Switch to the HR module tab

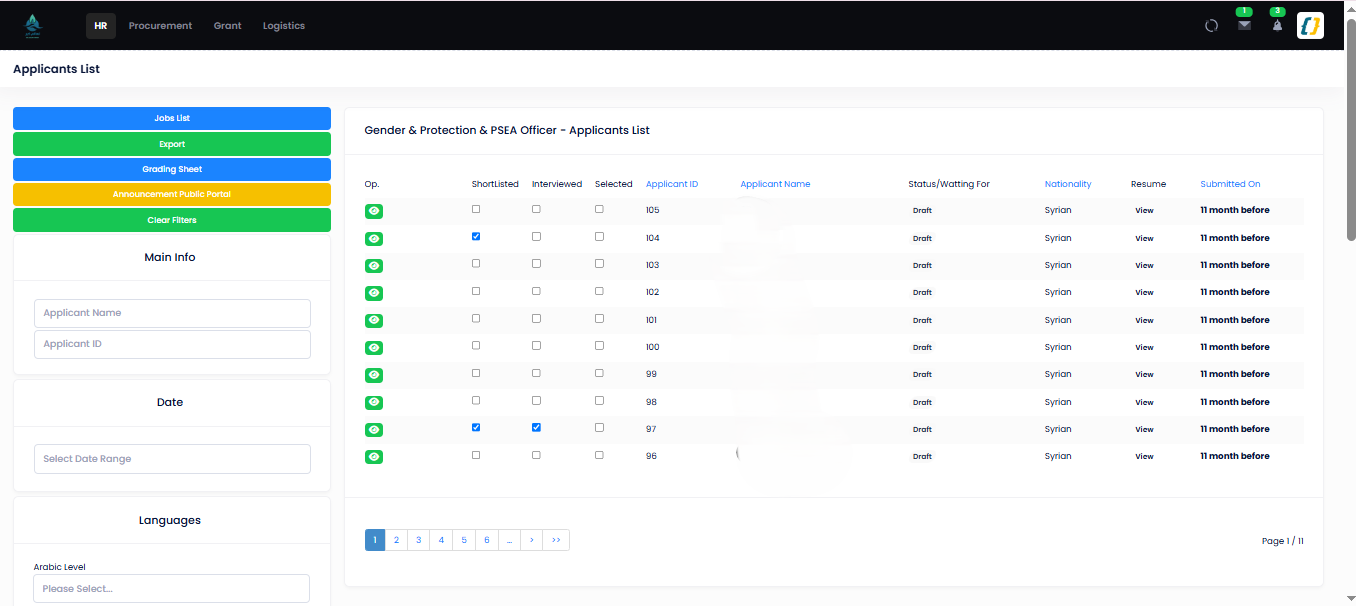coord(101,26)
